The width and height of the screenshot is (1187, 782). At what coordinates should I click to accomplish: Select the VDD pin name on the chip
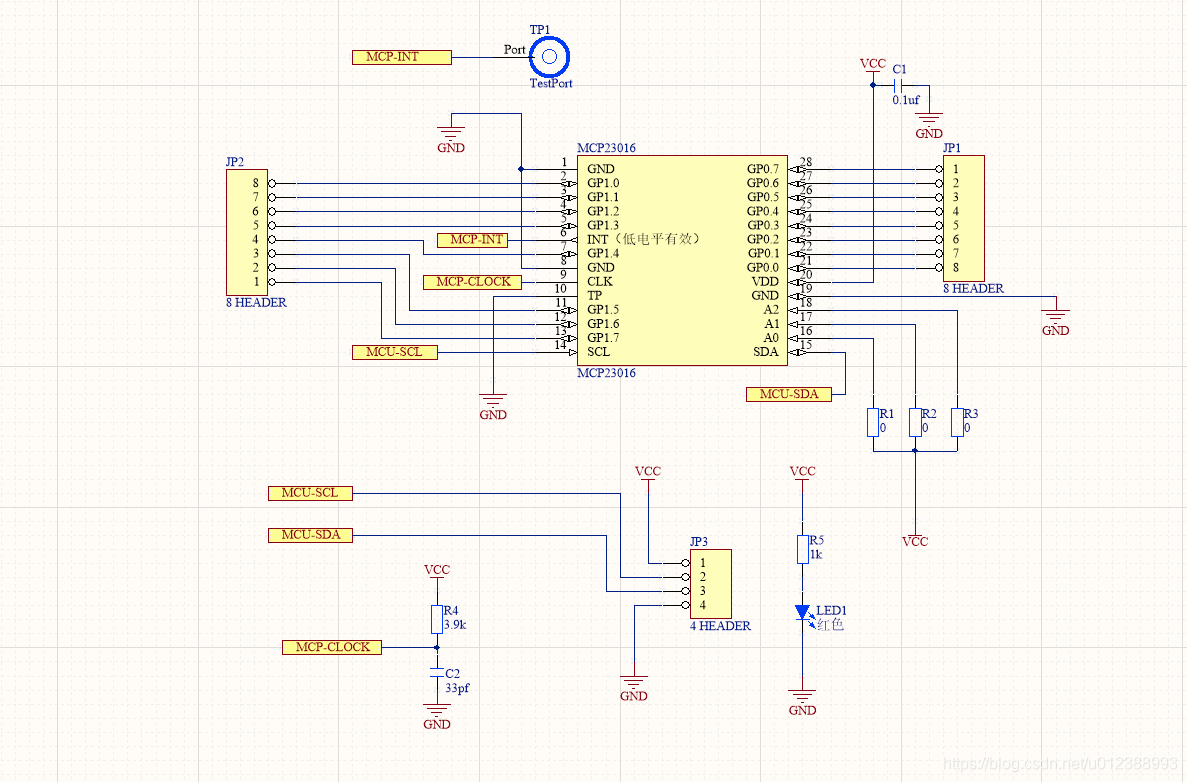[765, 282]
